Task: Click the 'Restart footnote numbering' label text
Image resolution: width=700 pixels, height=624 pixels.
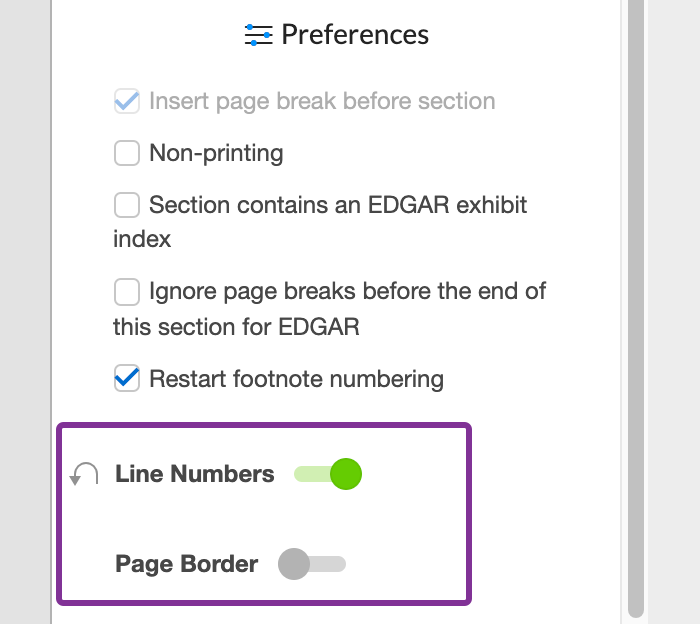Action: 296,379
